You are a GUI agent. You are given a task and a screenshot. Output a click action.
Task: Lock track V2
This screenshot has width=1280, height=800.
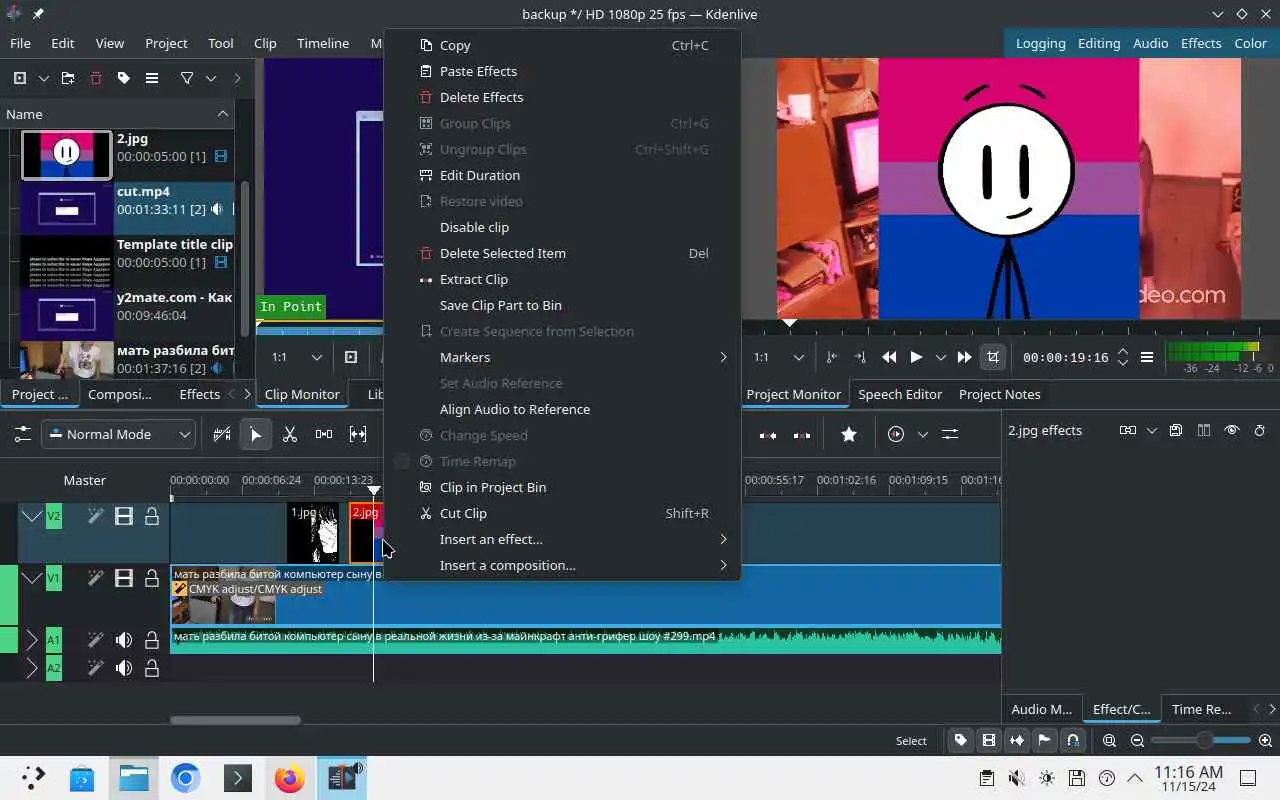pyautogui.click(x=152, y=516)
